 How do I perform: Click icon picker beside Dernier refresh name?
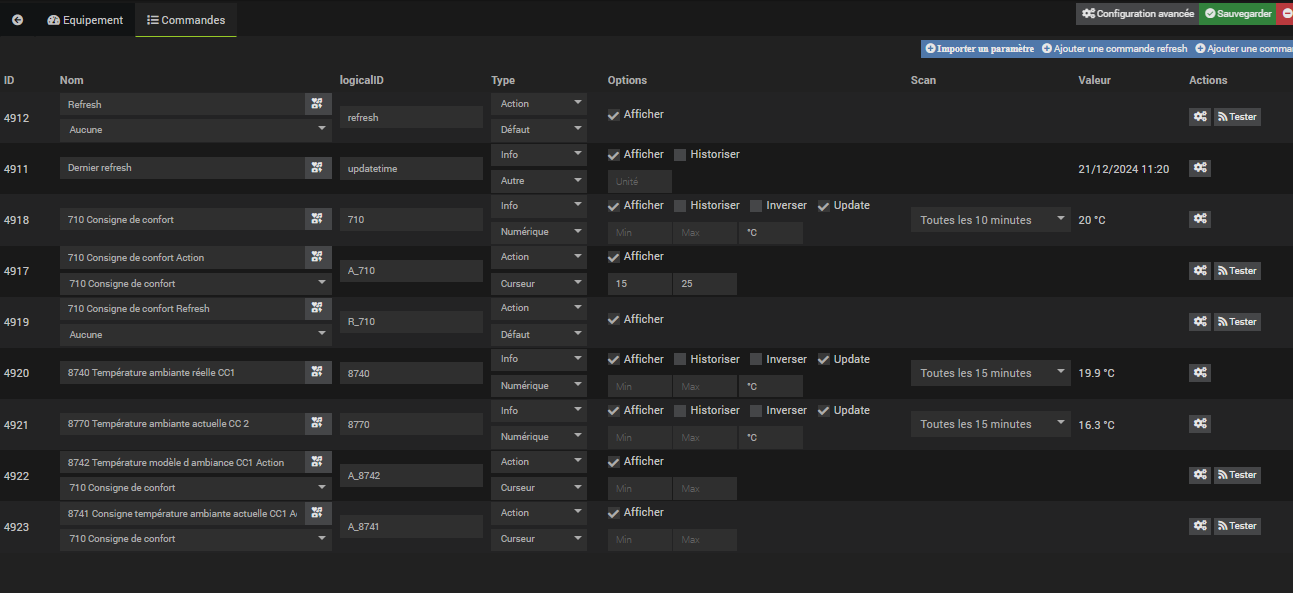click(x=318, y=168)
